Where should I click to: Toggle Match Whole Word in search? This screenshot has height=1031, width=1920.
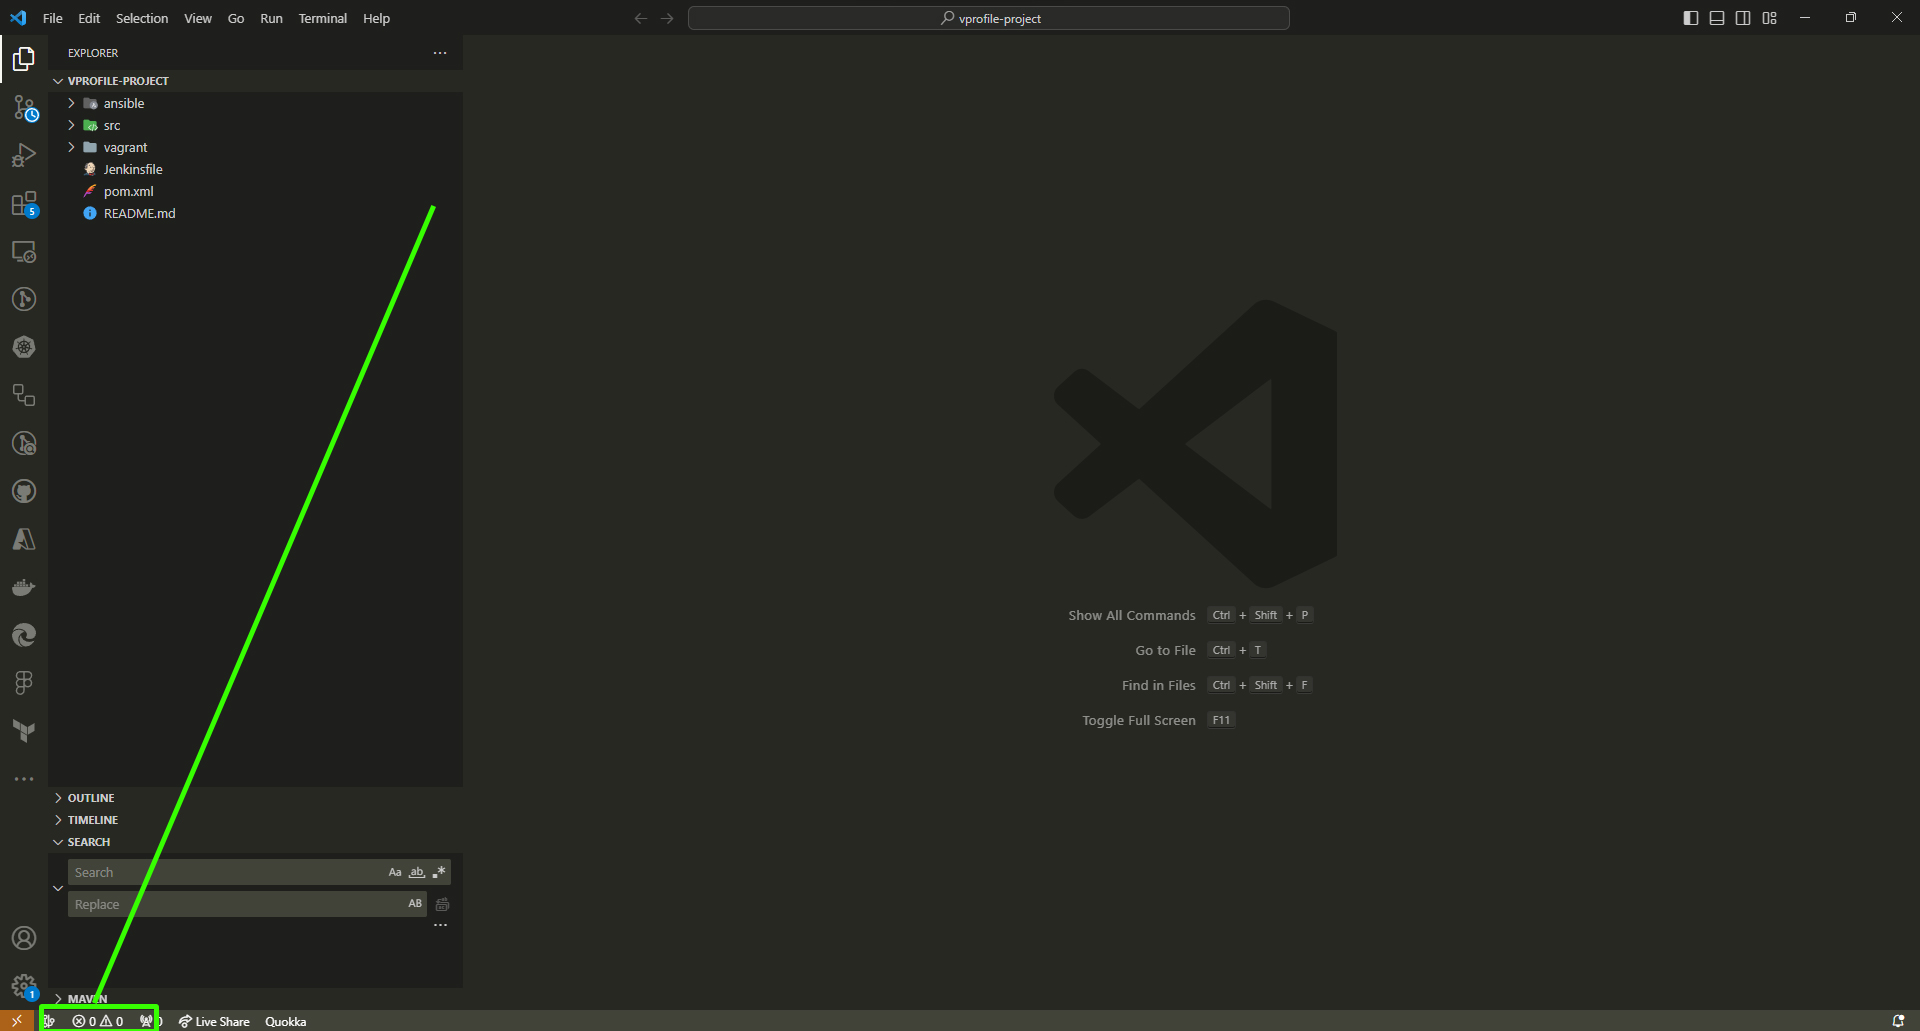click(417, 872)
